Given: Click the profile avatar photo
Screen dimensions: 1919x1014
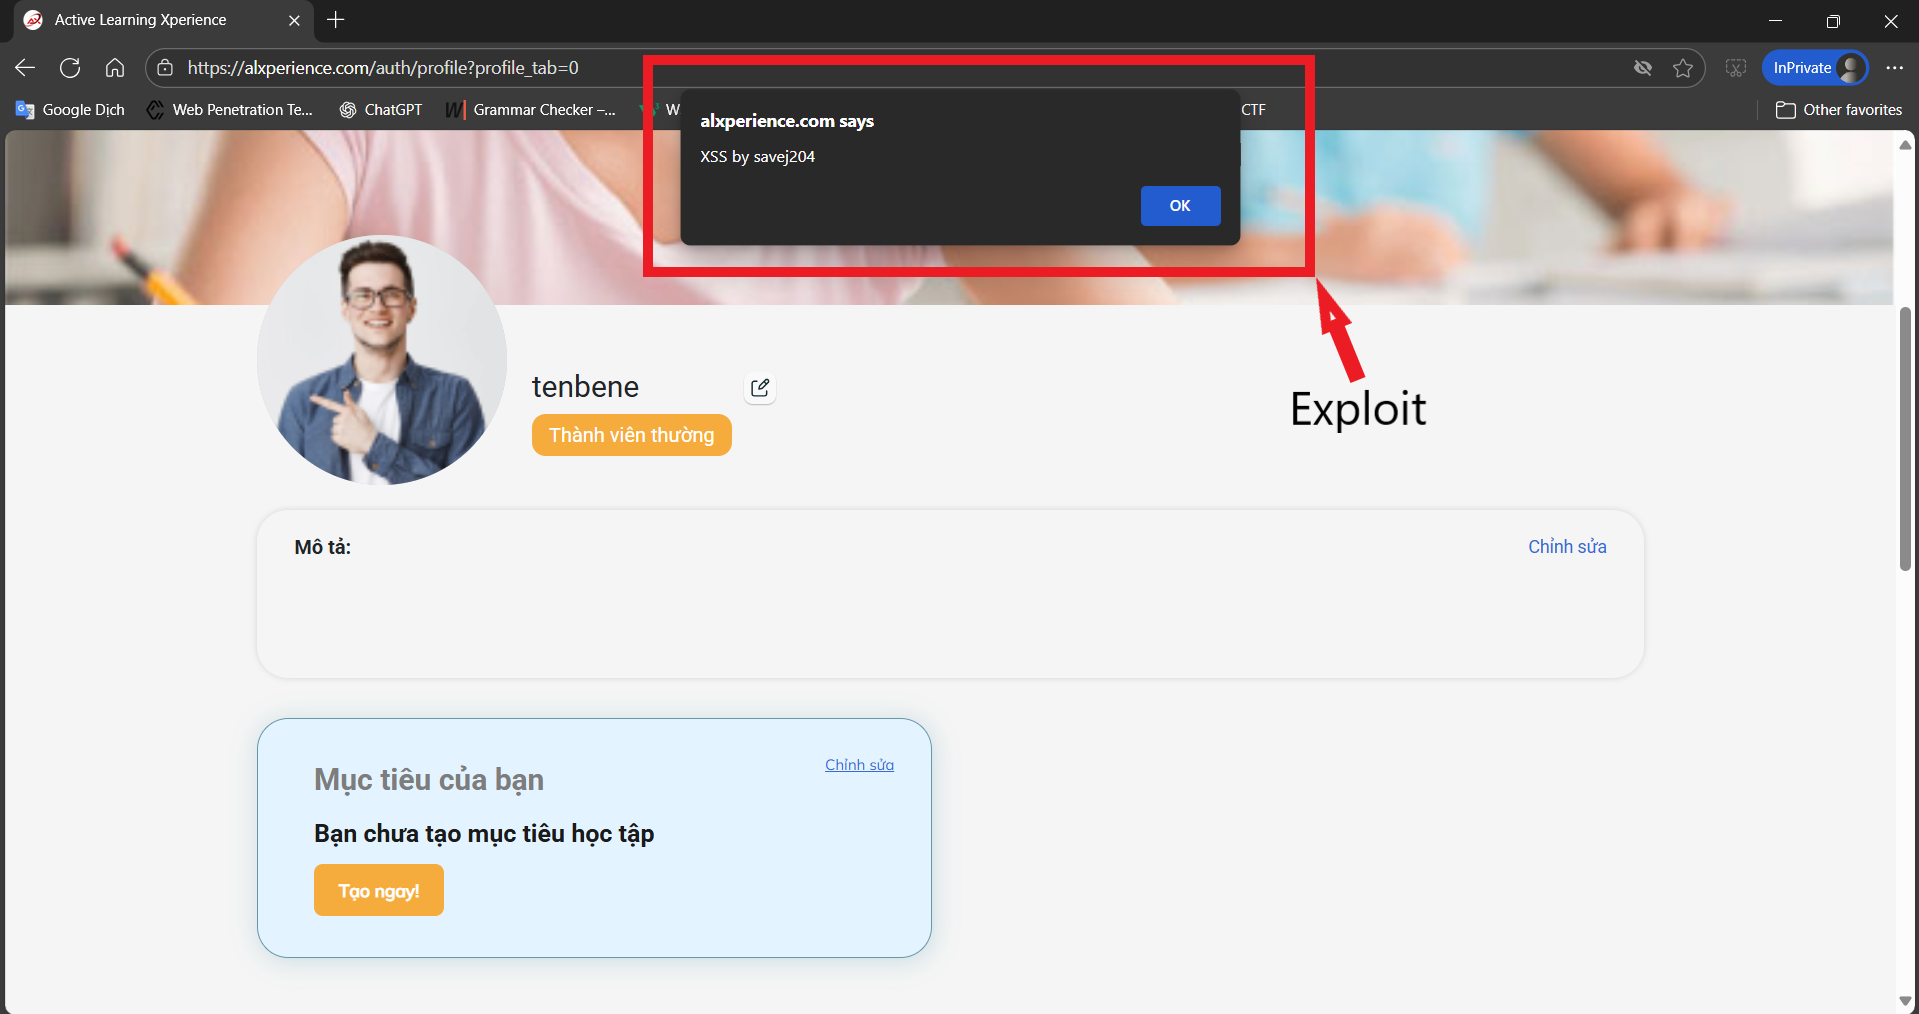Looking at the screenshot, I should pyautogui.click(x=381, y=360).
